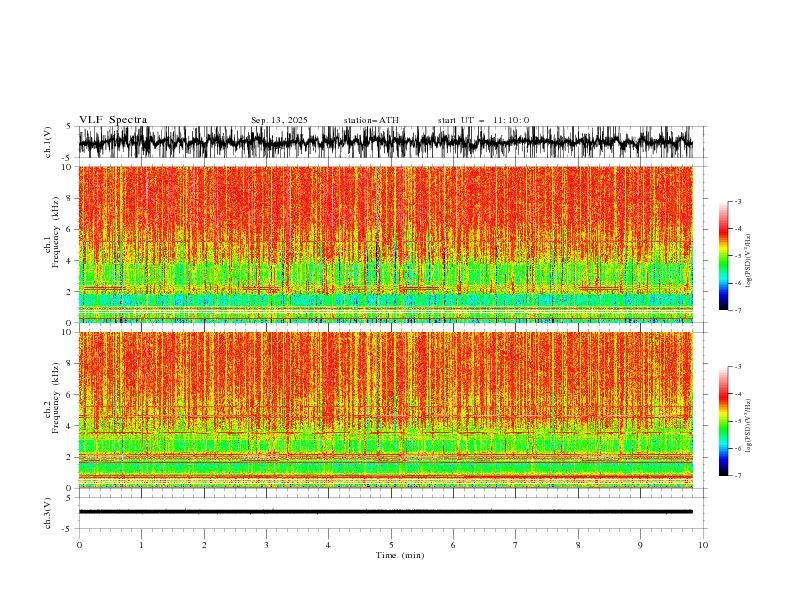Click lower color bar label 'log(PSD)(V²/Hz)'
Viewport: 792px width, 612px height.
749,426
